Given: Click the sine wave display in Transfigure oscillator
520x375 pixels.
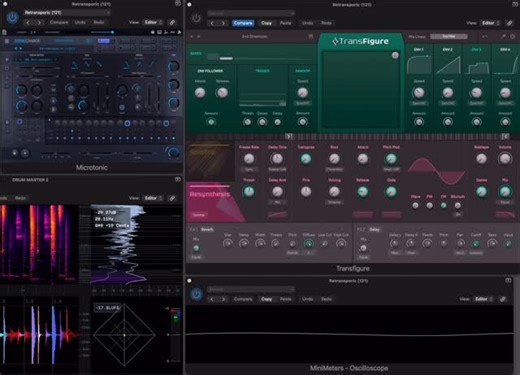Looking at the screenshot, I should [436, 171].
